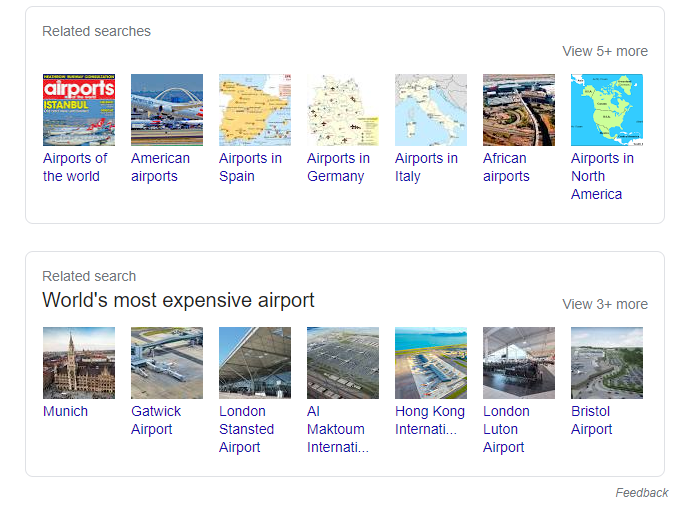Expand View 3+ more expensive airports
Image resolution: width=692 pixels, height=505 pixels.
[x=605, y=304]
